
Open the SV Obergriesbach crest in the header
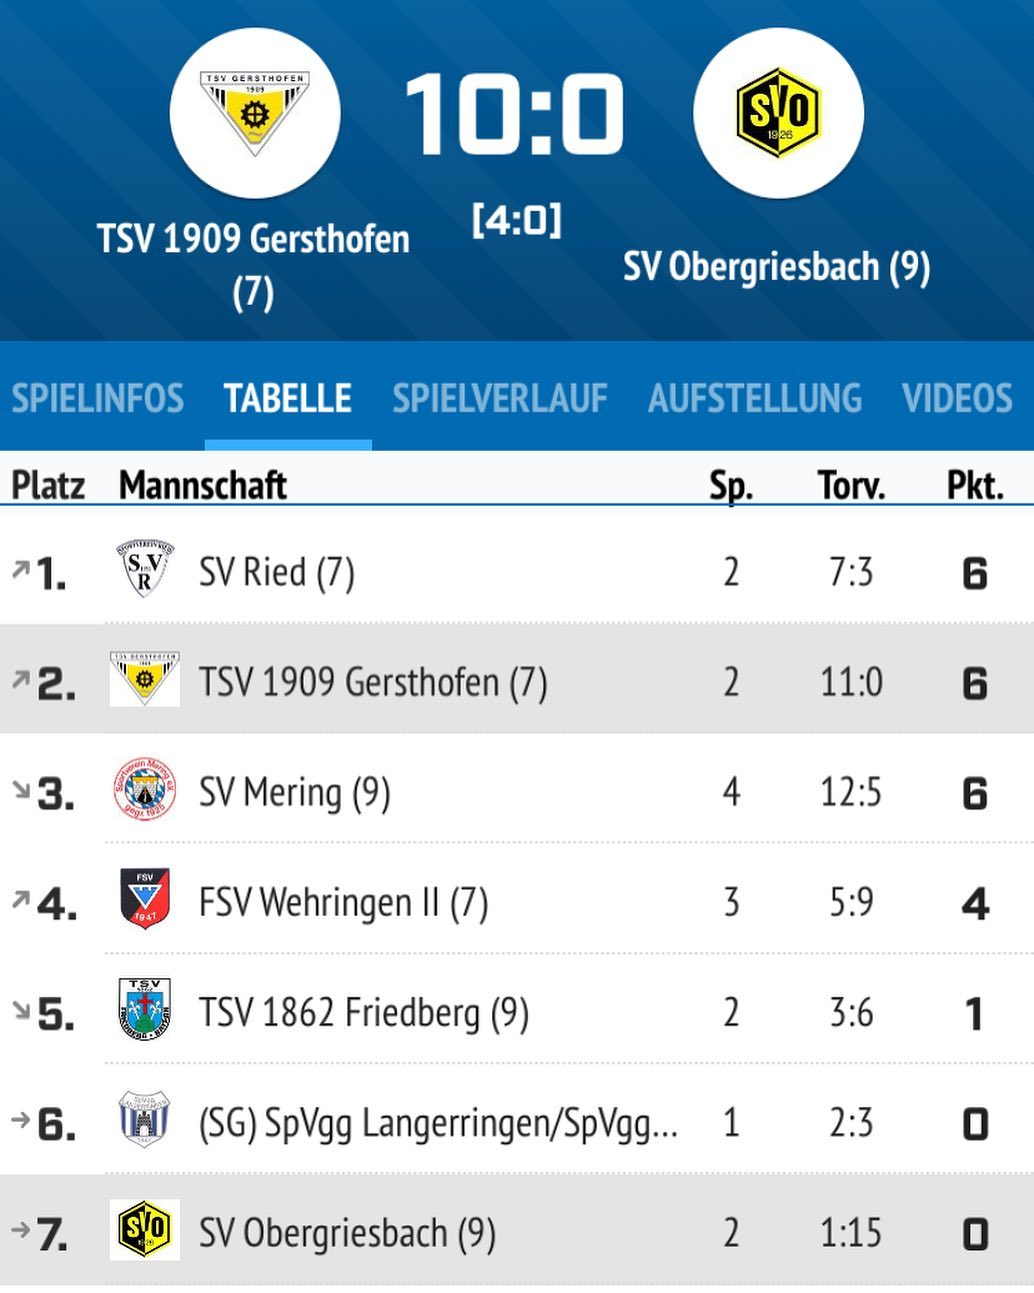click(x=778, y=112)
